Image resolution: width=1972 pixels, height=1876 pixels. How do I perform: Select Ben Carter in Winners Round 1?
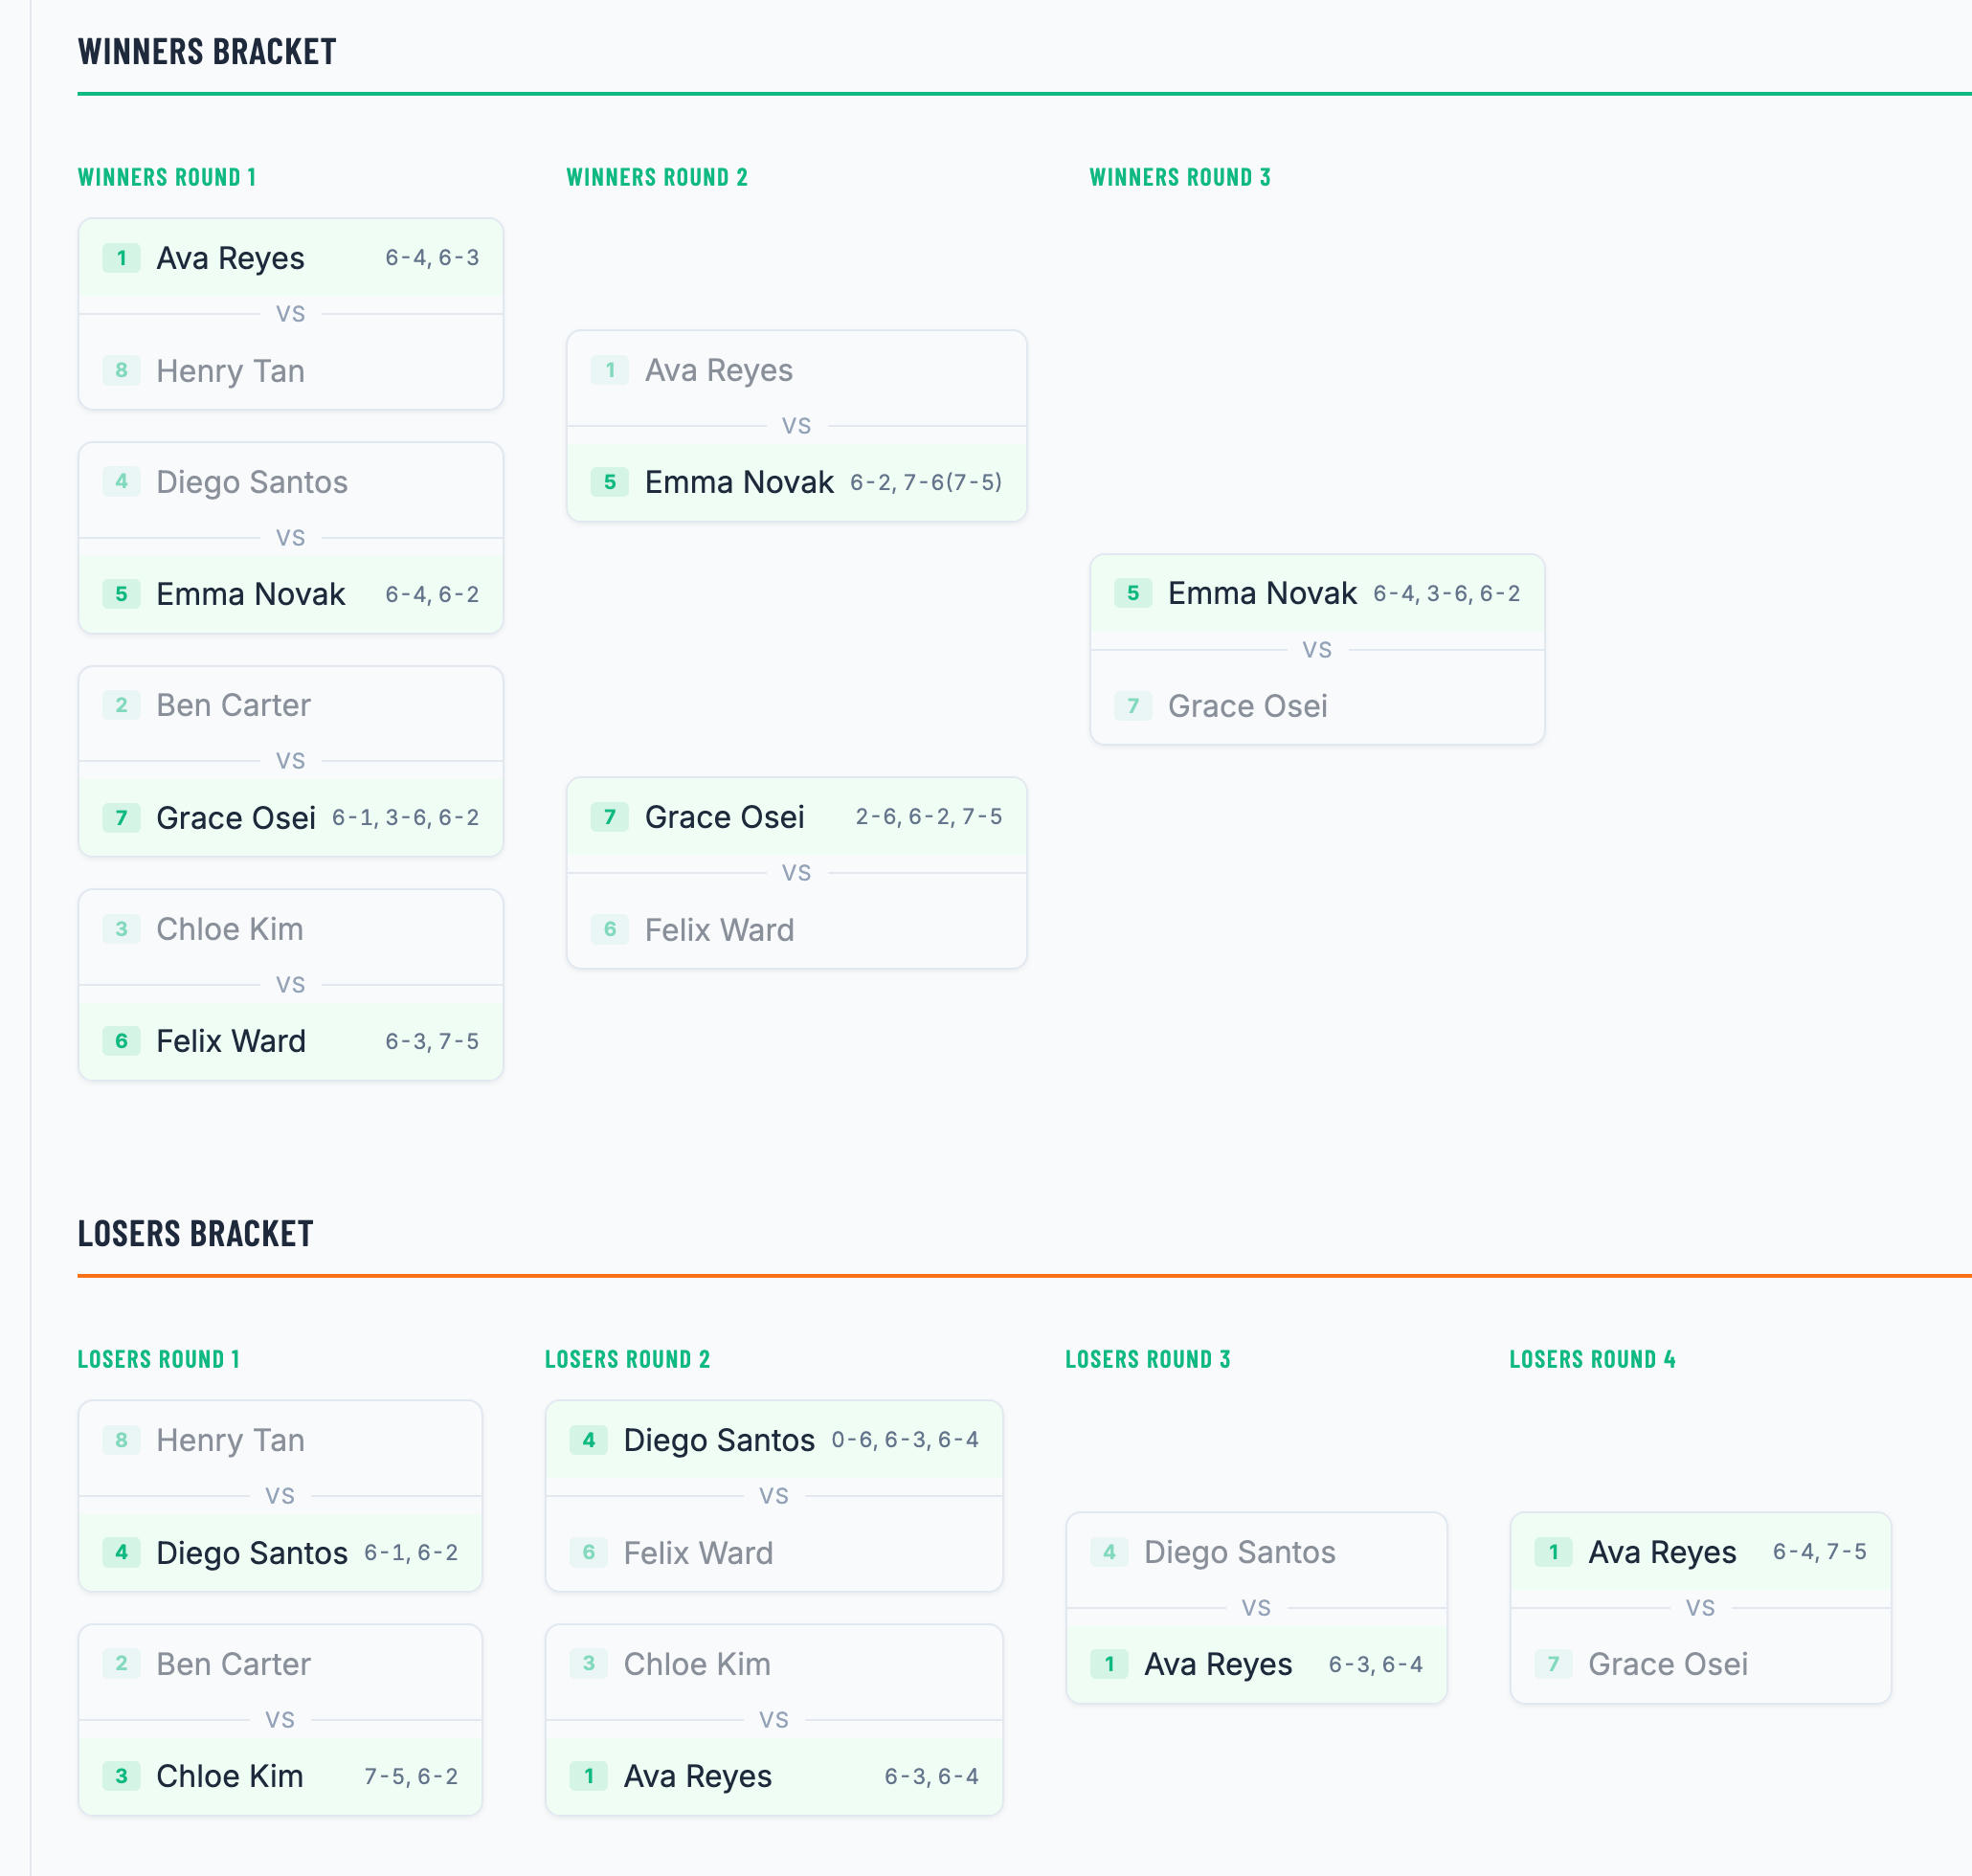coord(291,705)
